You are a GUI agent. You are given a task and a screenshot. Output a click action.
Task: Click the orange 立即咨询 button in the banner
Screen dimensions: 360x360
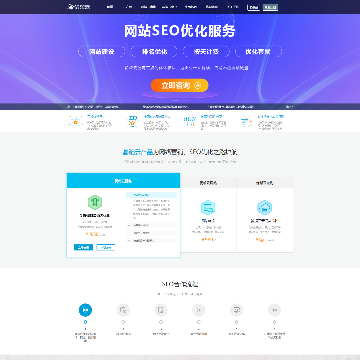click(179, 85)
